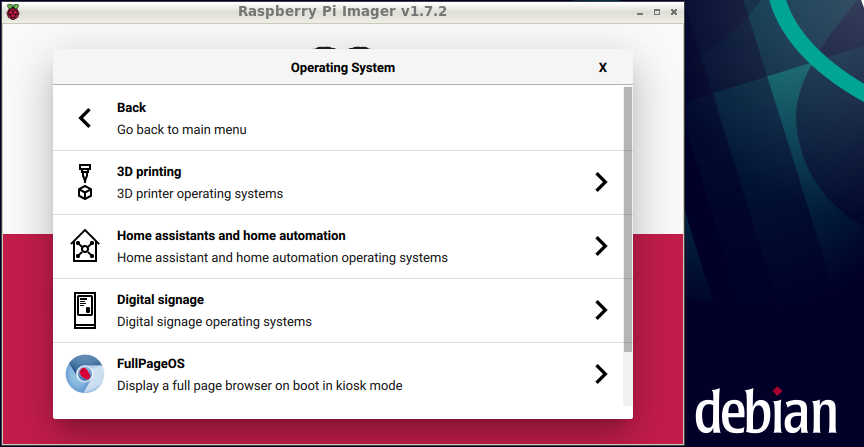
Task: Click the Raspberry Pi logo in title bar
Action: (x=11, y=11)
